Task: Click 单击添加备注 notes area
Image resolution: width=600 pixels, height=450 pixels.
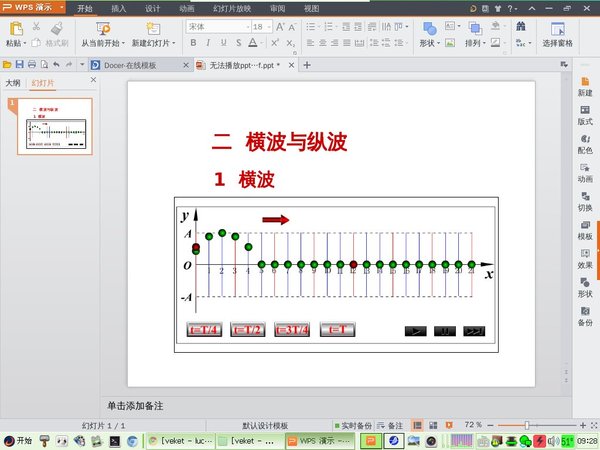Action: [135, 406]
